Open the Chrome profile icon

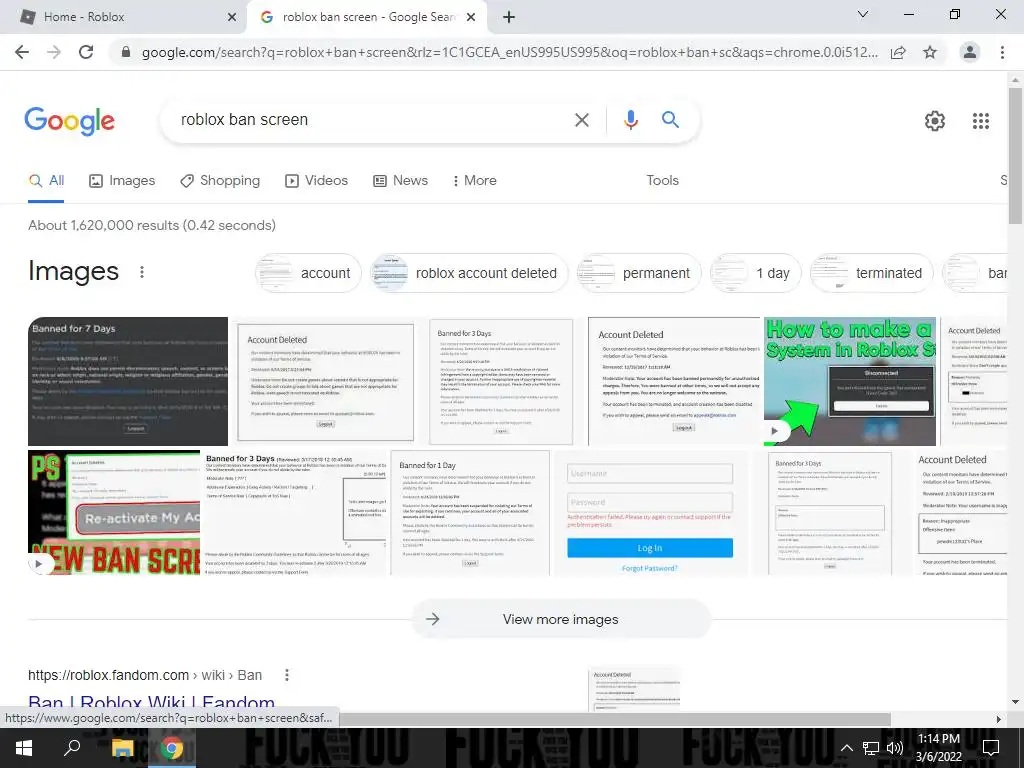pyautogui.click(x=970, y=52)
